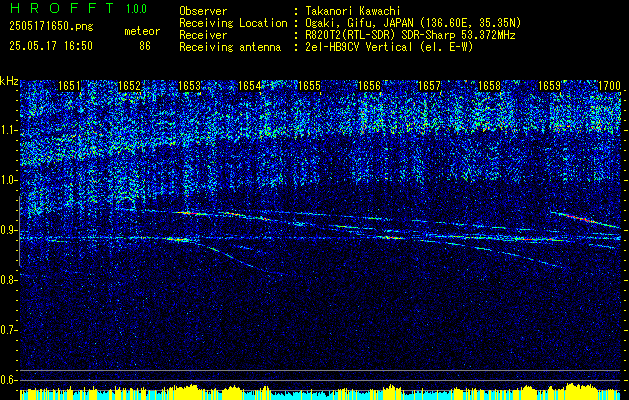This screenshot has width=629, height=400.
Task: Click the Observer label
Action: coord(203,11)
